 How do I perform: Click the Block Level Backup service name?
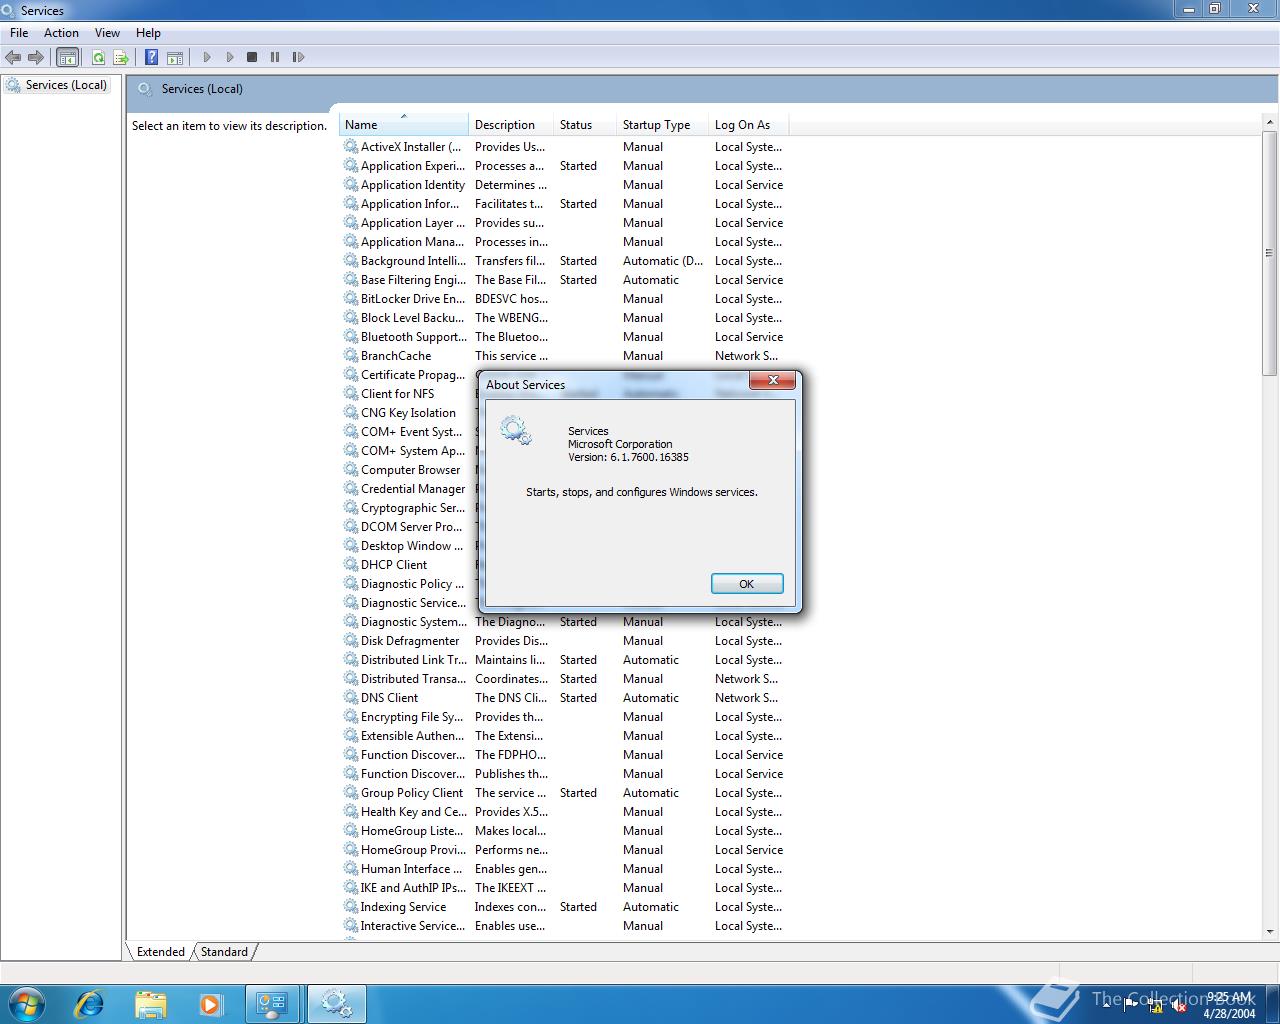pyautogui.click(x=411, y=317)
